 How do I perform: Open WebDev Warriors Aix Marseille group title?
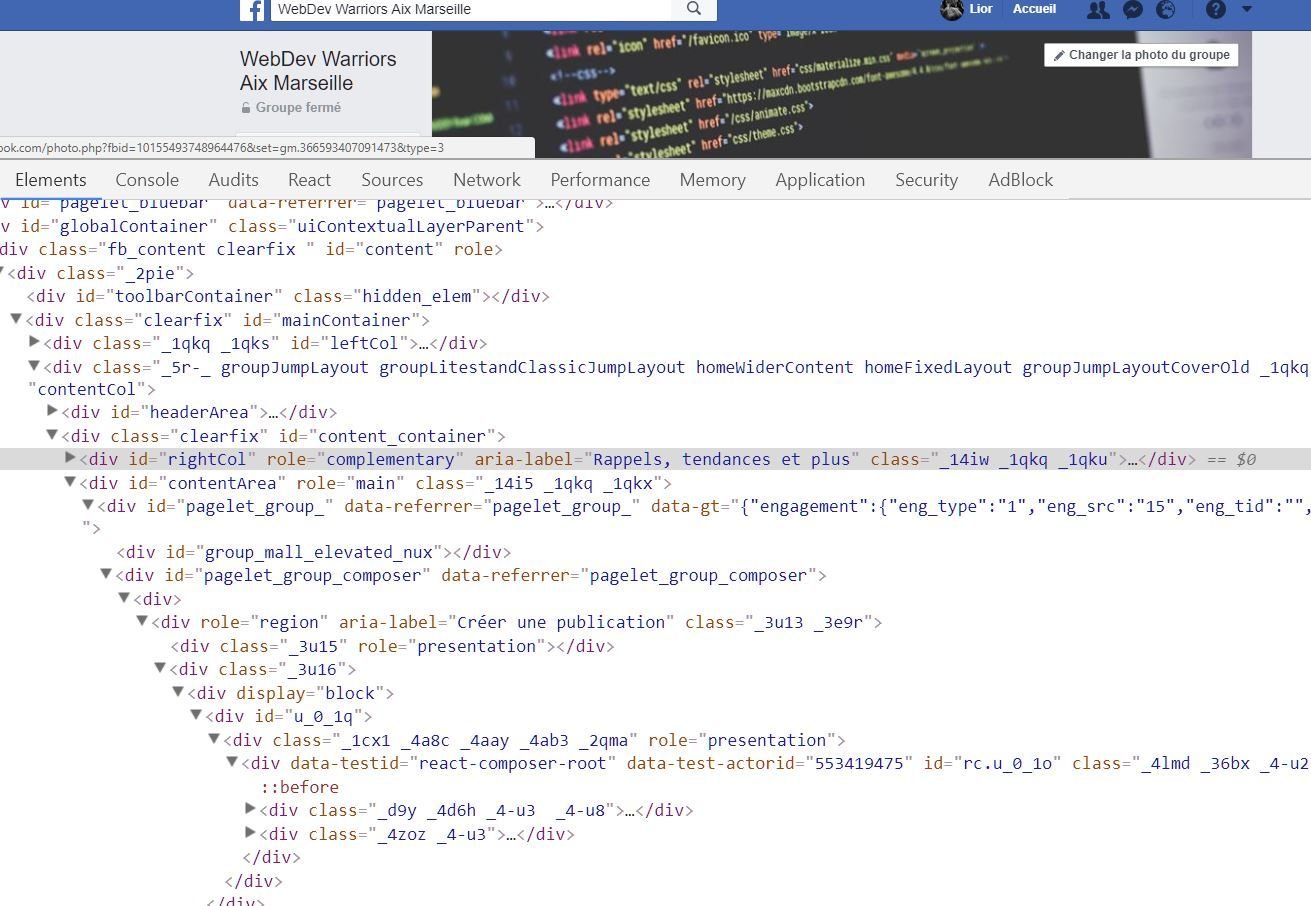(x=318, y=71)
